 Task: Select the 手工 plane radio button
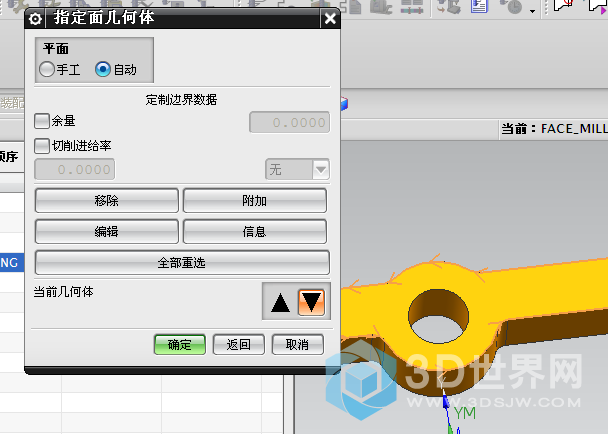point(47,69)
